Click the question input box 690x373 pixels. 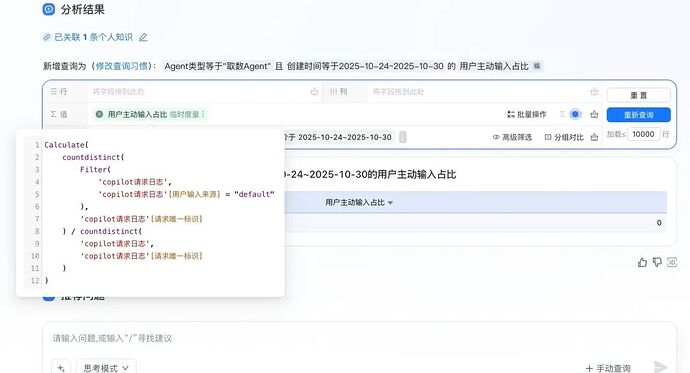click(359, 338)
